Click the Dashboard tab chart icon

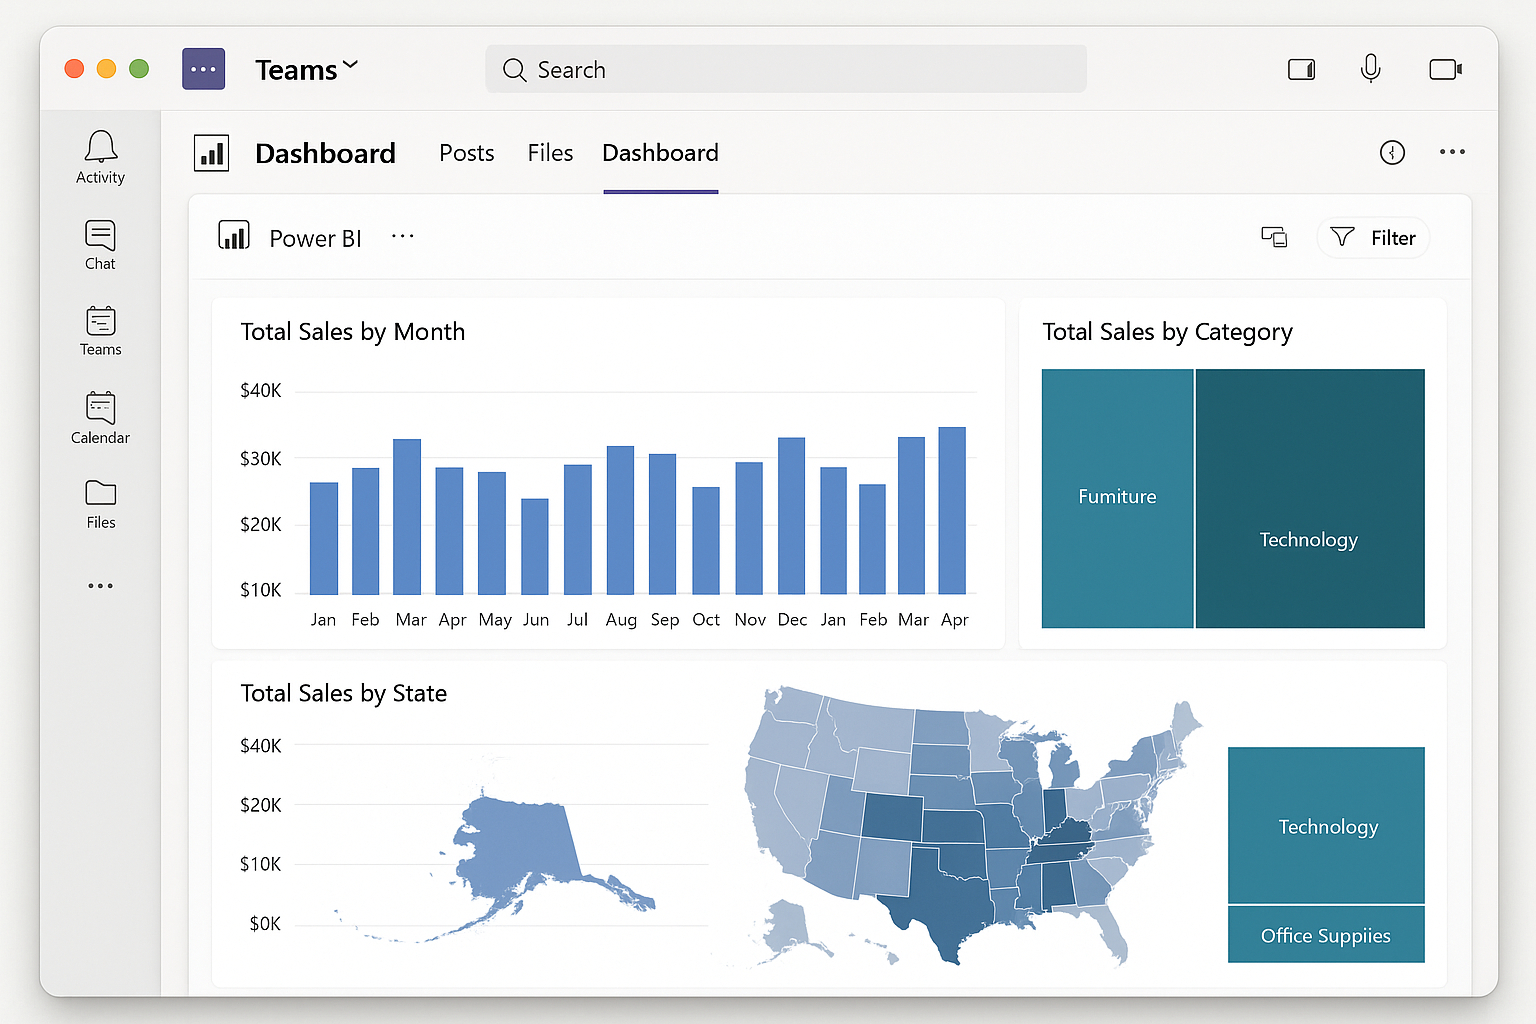(211, 153)
